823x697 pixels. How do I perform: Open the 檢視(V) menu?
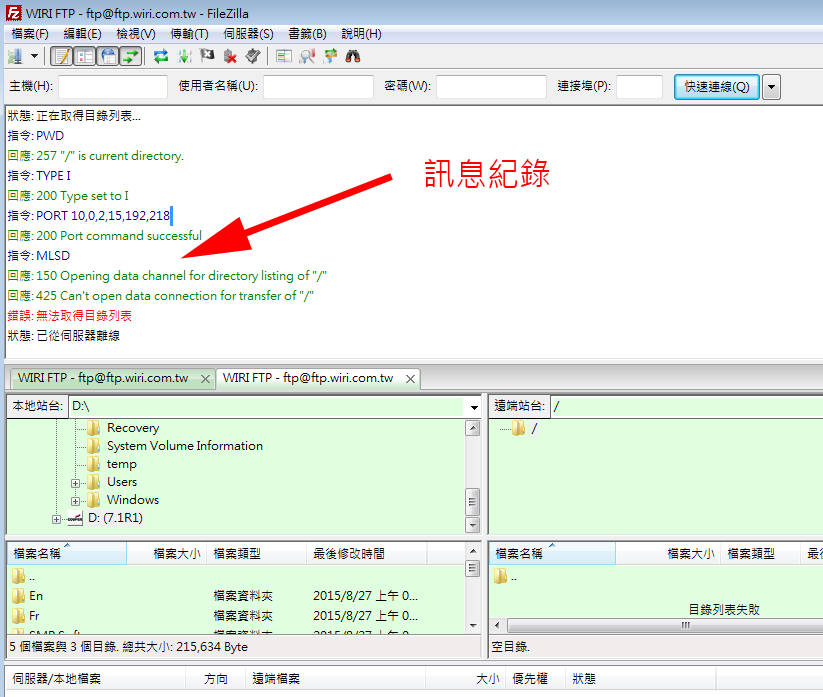[x=136, y=34]
